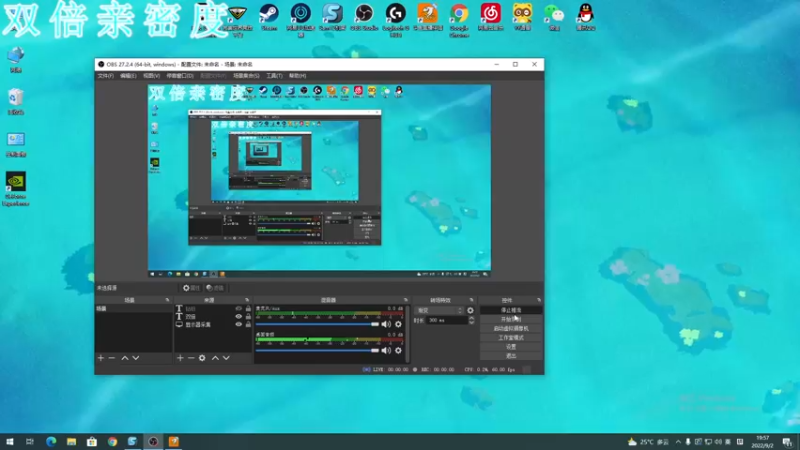
Task: Start the Virtual Camera
Action: pos(511,329)
